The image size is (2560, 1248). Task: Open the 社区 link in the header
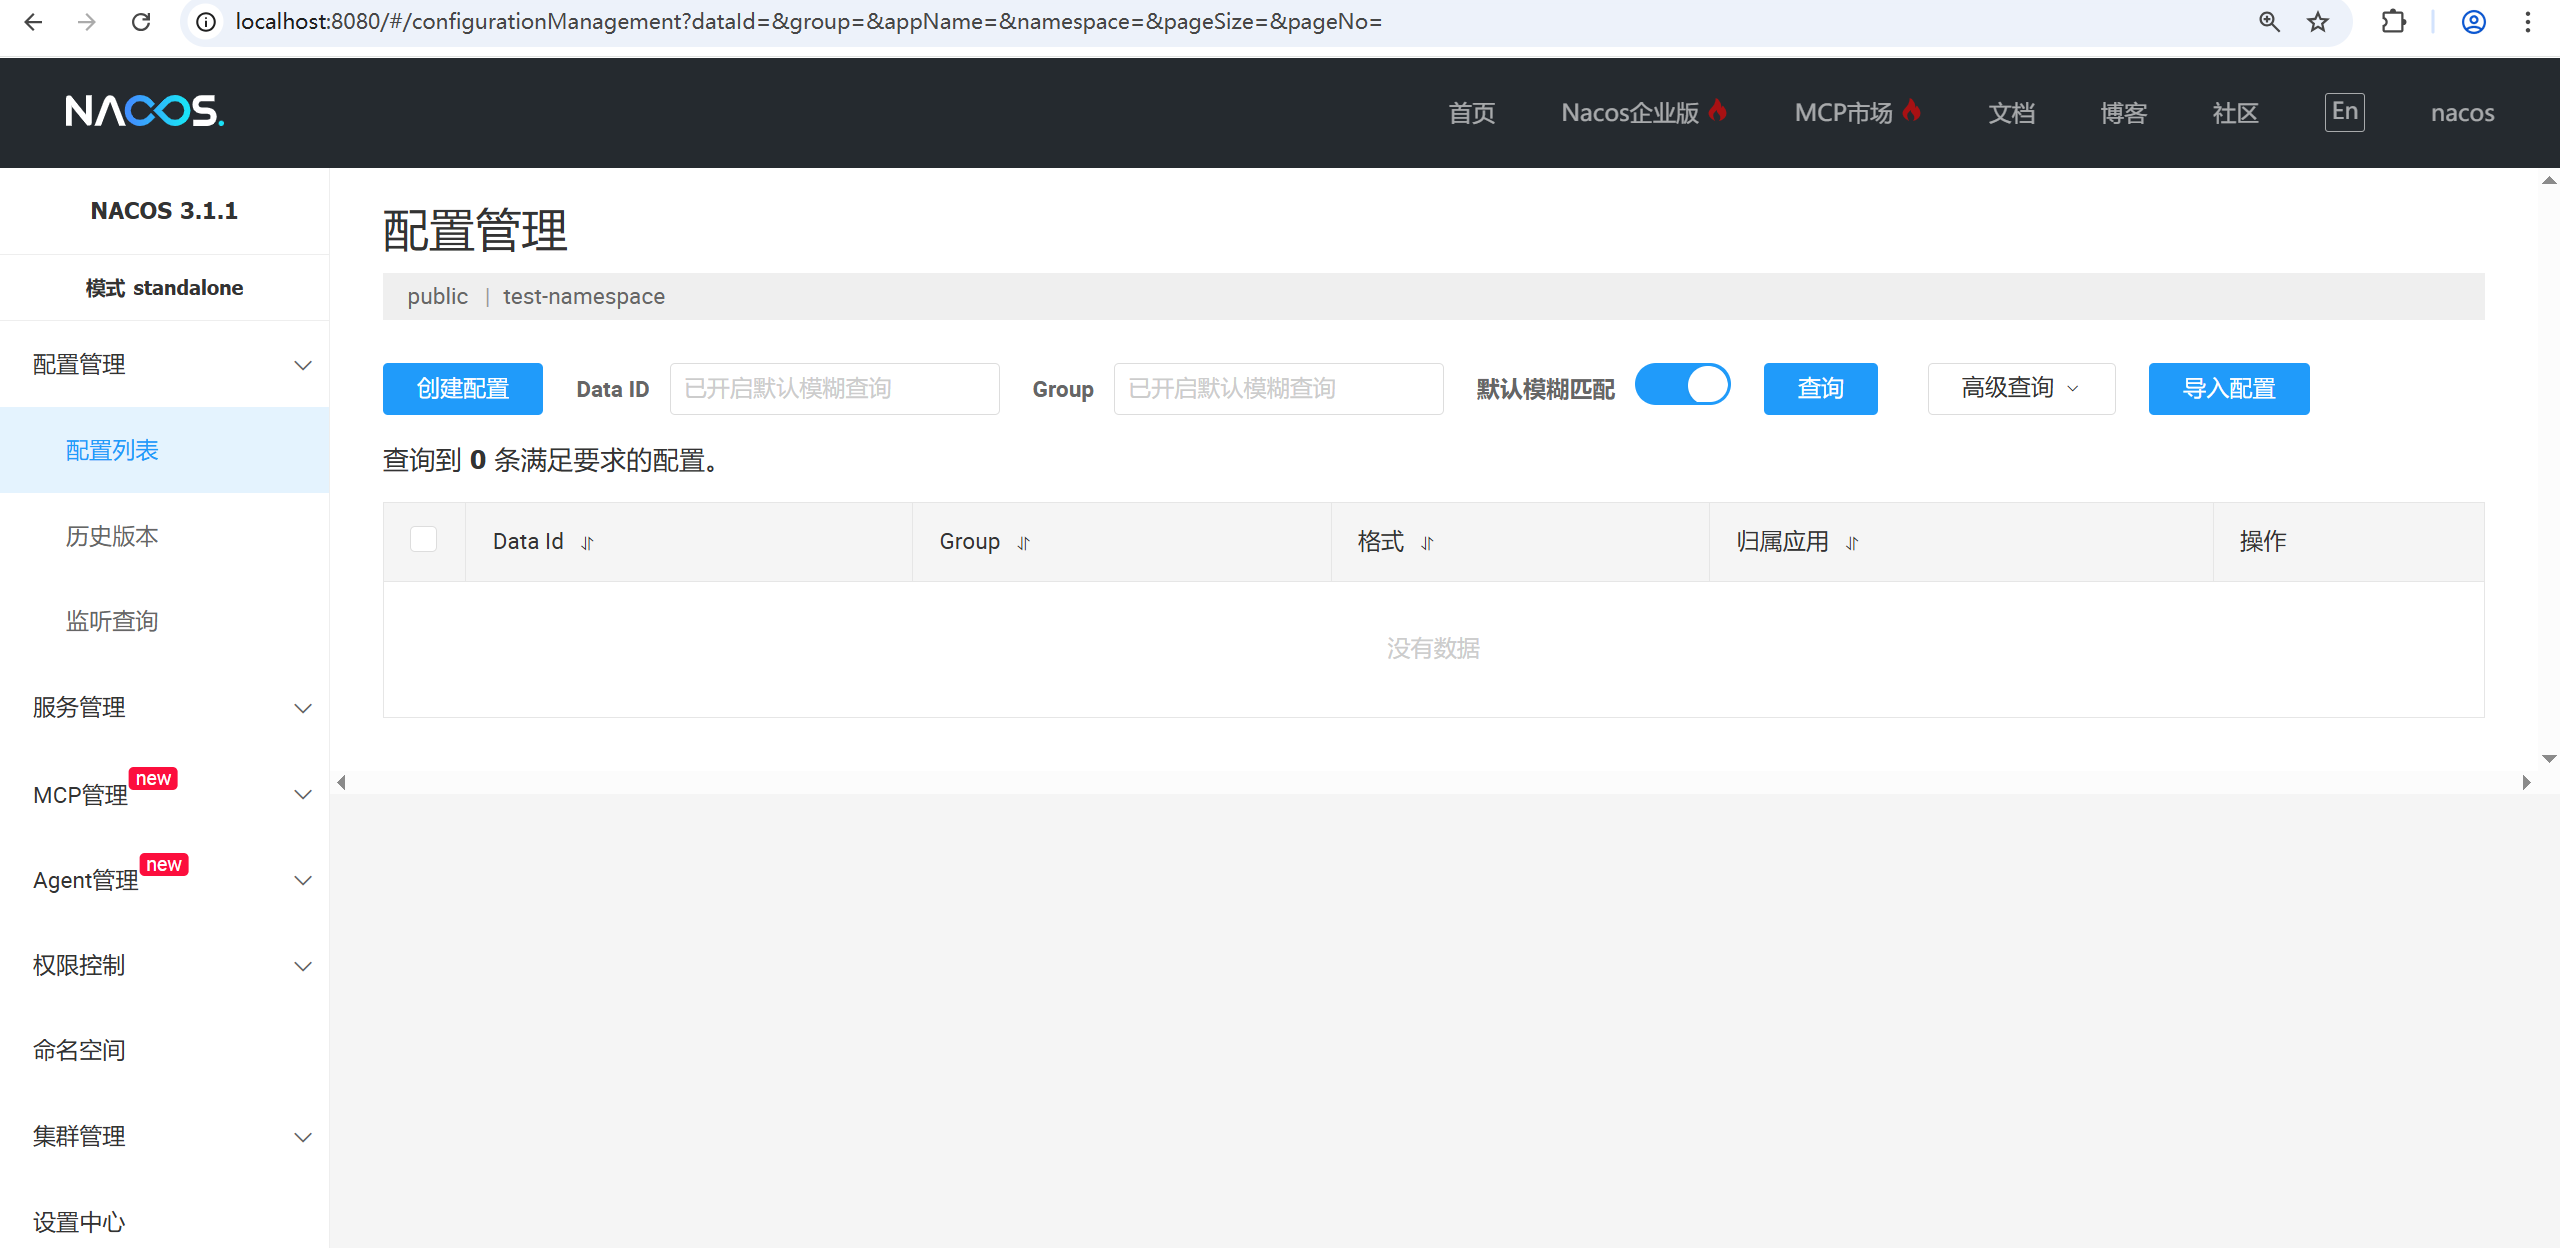(2235, 113)
